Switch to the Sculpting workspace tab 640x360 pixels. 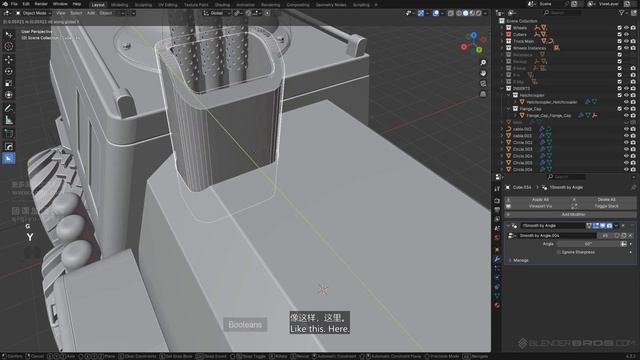coord(143,5)
